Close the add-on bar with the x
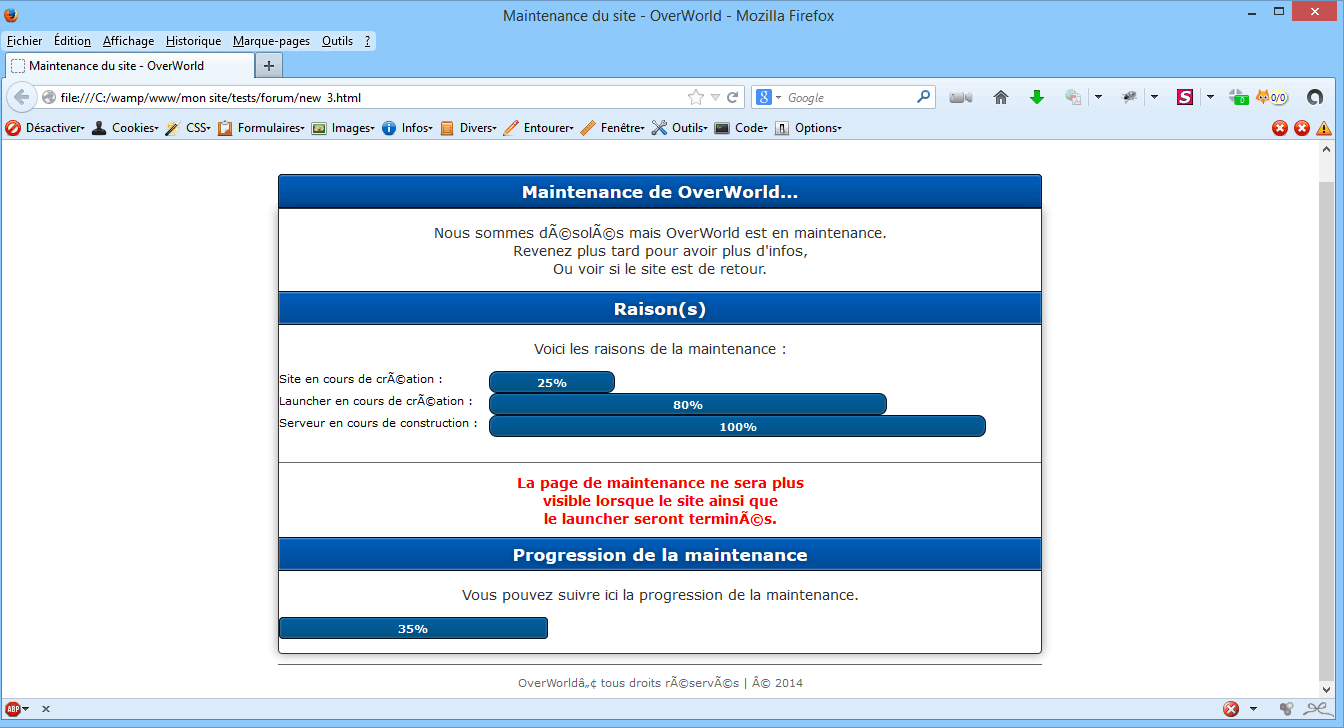Screen dimensions: 1344x728 click(46, 709)
